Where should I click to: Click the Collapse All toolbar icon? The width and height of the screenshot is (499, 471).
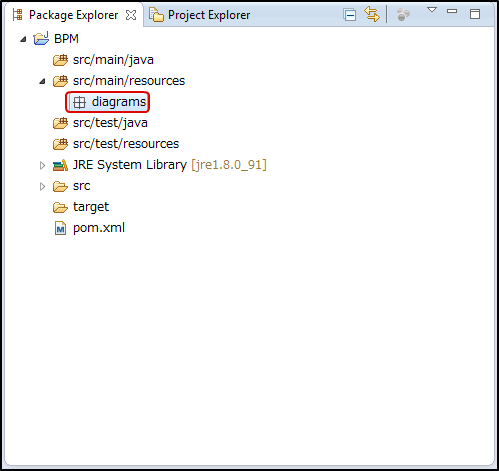coord(350,15)
